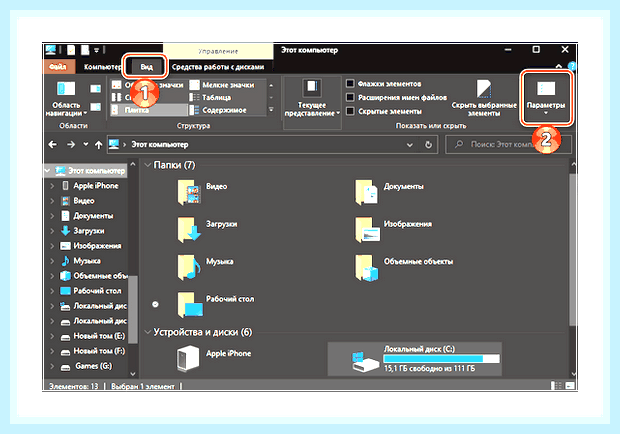Collapse the Папки (7) group
The width and height of the screenshot is (620, 434).
[x=148, y=165]
